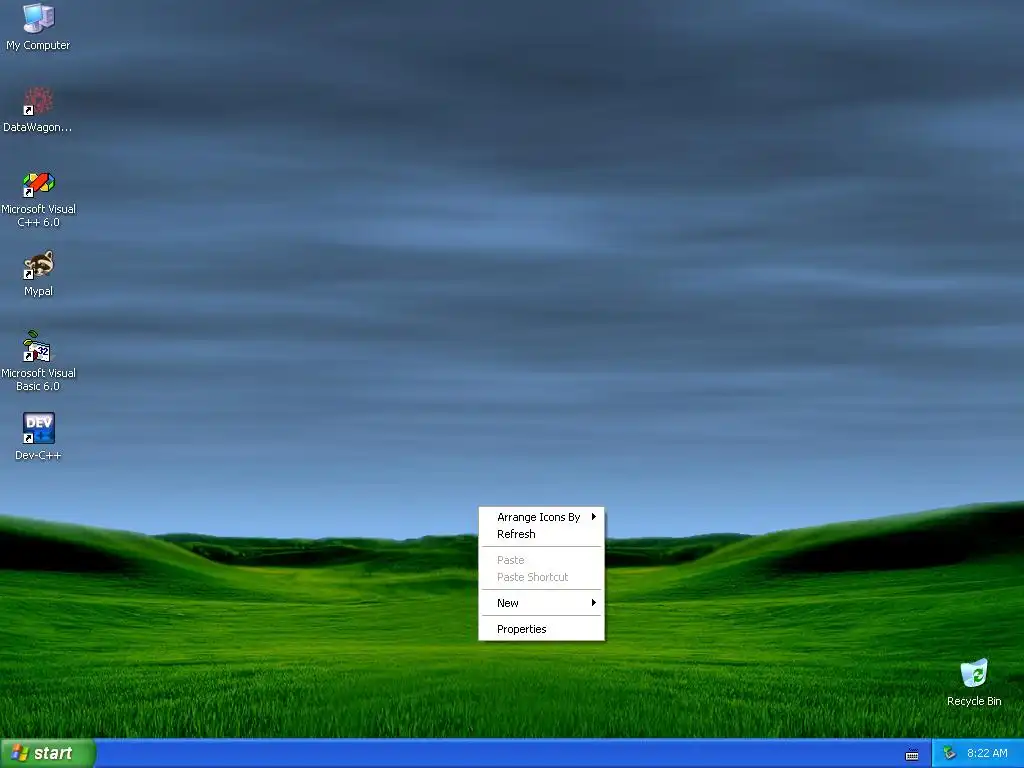Expand the Arrange Icons By submenu

541,517
